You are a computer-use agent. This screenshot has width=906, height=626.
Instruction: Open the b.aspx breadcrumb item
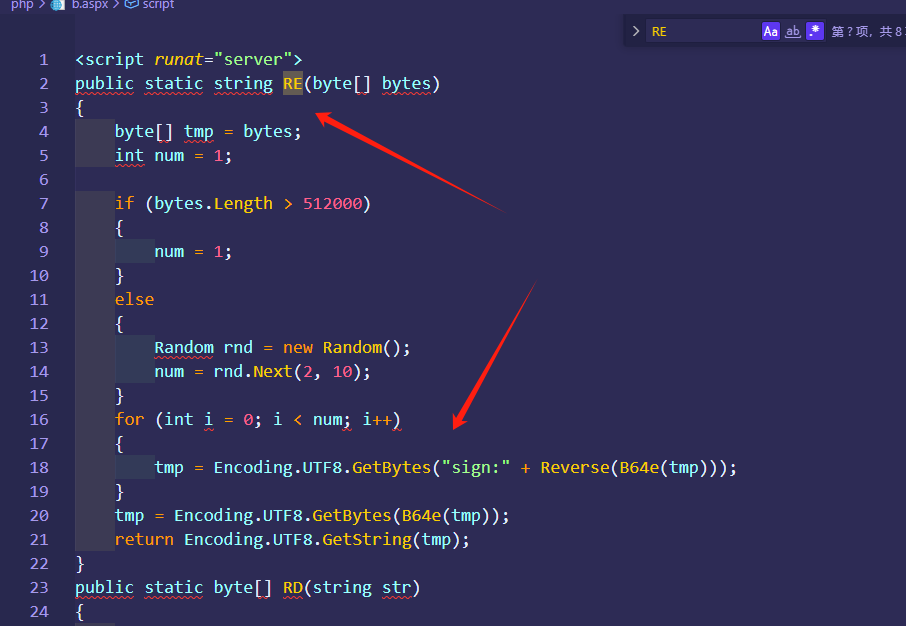(x=89, y=5)
